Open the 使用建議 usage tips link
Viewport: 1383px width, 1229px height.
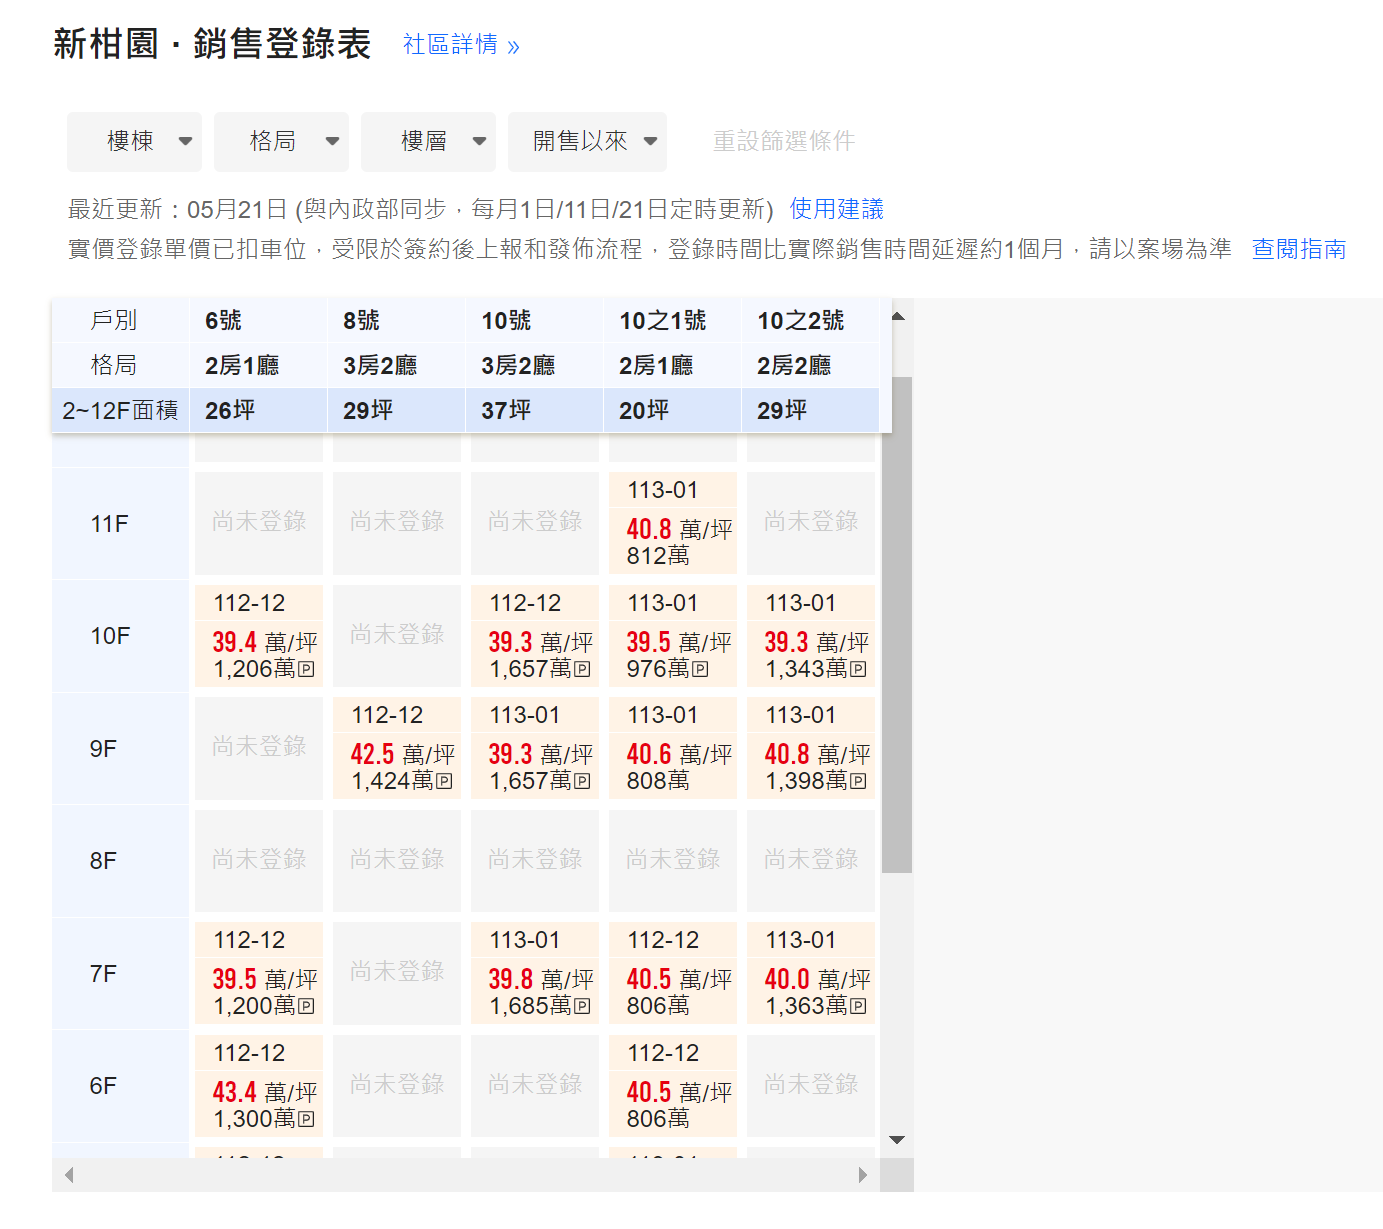click(x=837, y=209)
